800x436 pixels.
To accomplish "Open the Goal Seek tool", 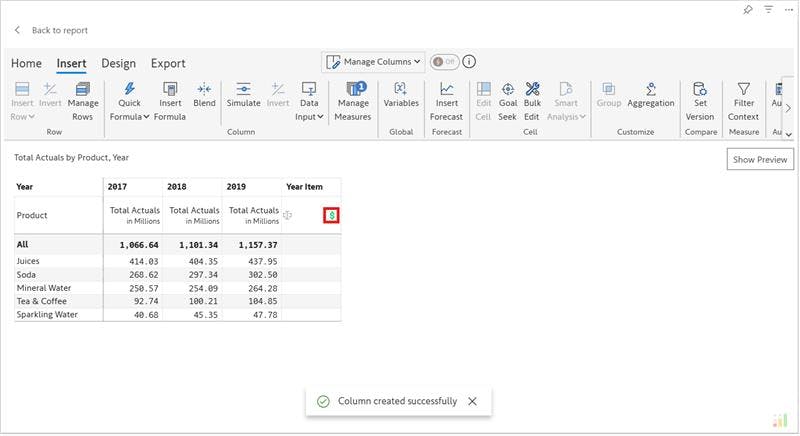I will point(508,91).
